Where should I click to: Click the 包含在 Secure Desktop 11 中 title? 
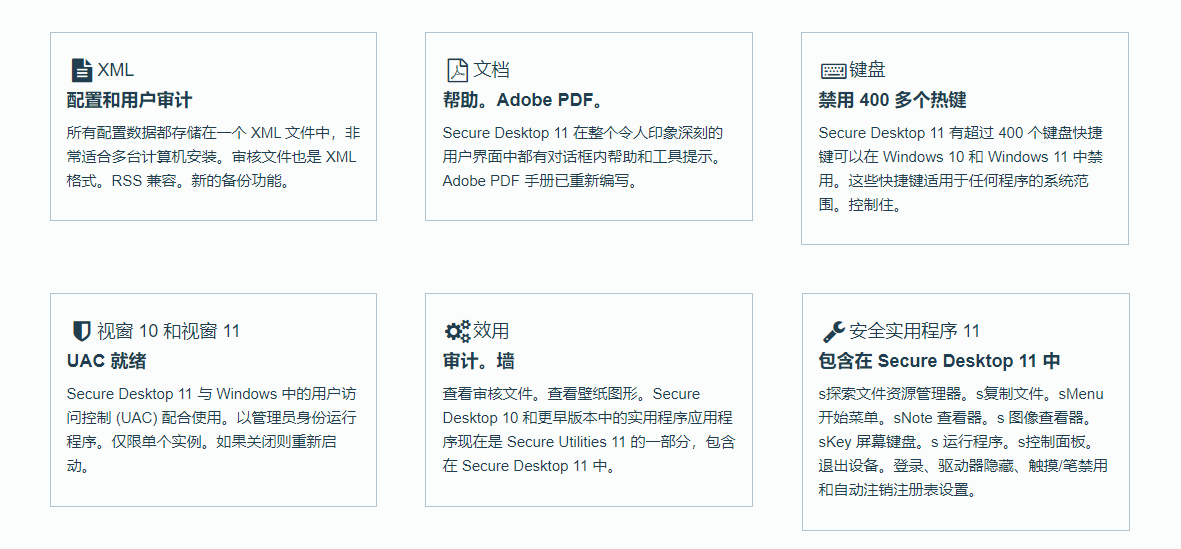[939, 361]
